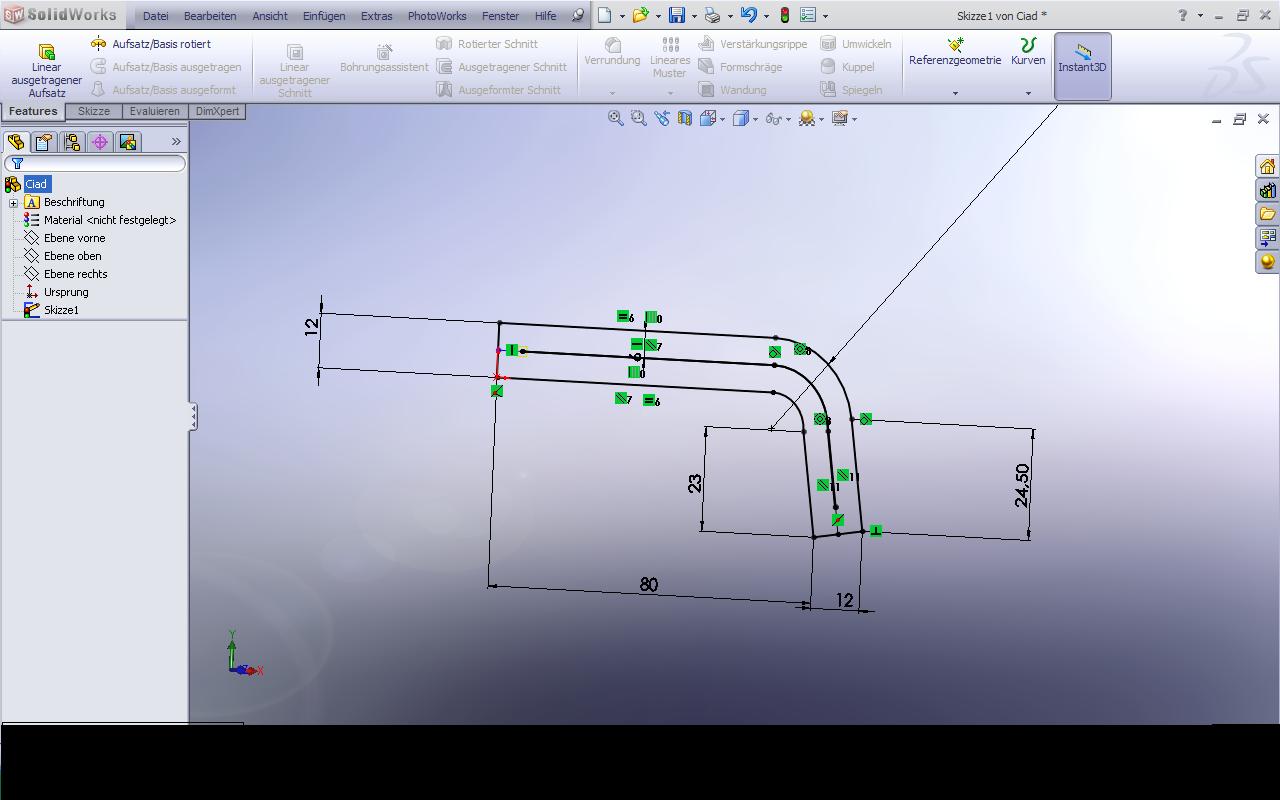The width and height of the screenshot is (1280, 800).
Task: Open the Extras menu
Action: (x=377, y=16)
